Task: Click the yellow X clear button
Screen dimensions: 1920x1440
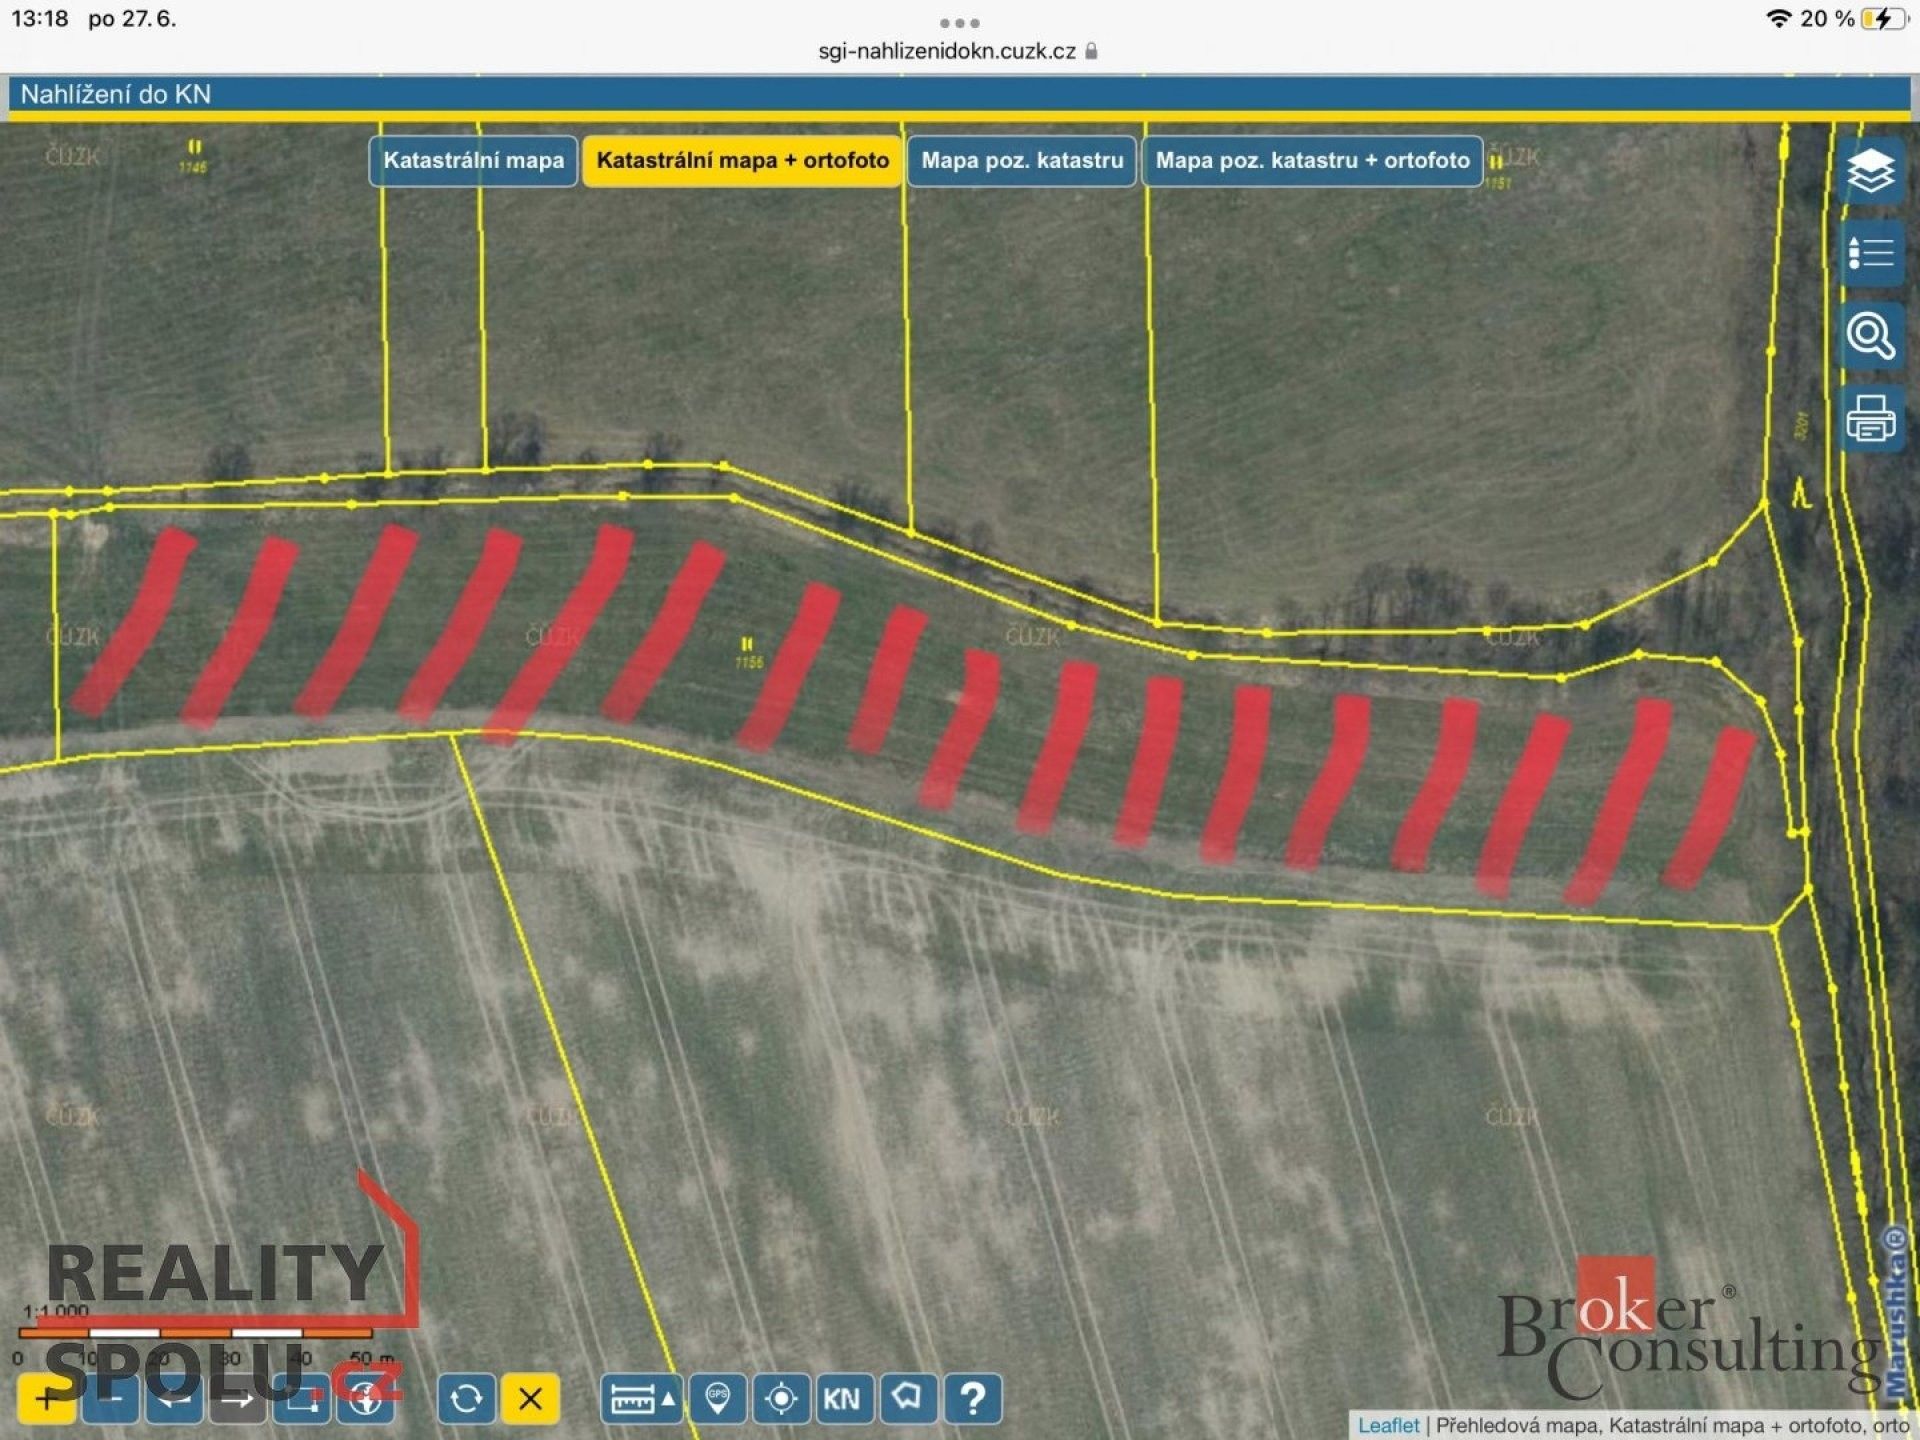Action: pyautogui.click(x=530, y=1398)
